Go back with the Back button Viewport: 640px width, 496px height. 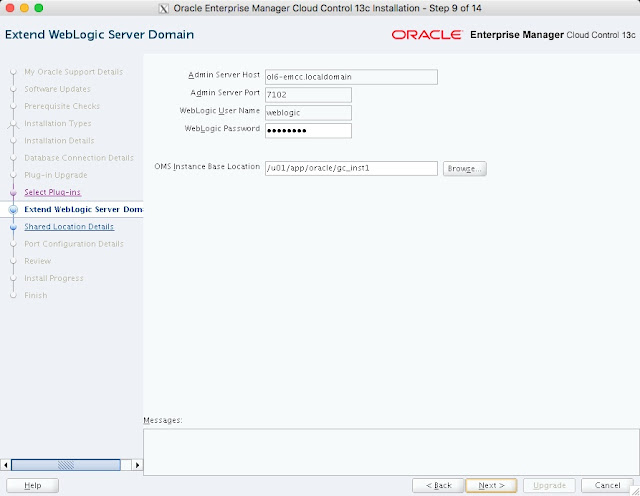(x=438, y=485)
